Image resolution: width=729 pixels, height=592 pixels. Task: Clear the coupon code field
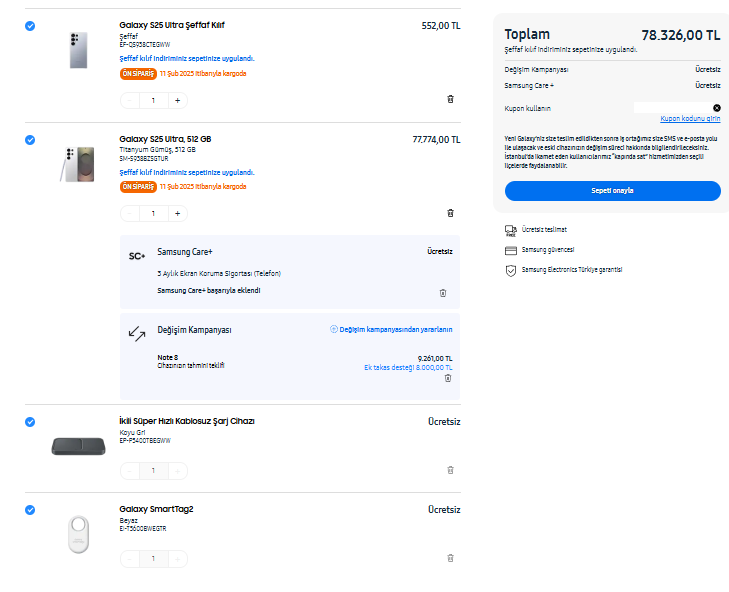pos(717,107)
